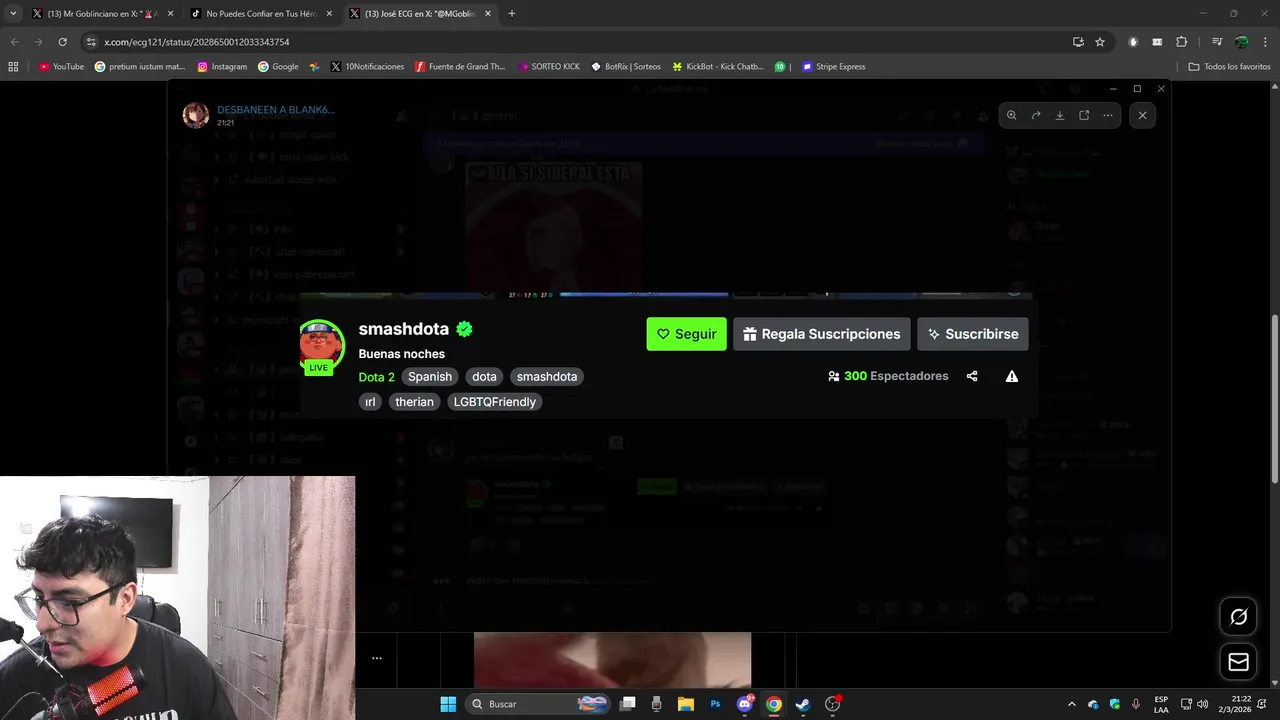1280x720 pixels.
Task: Go back to previous page
Action: click(15, 42)
